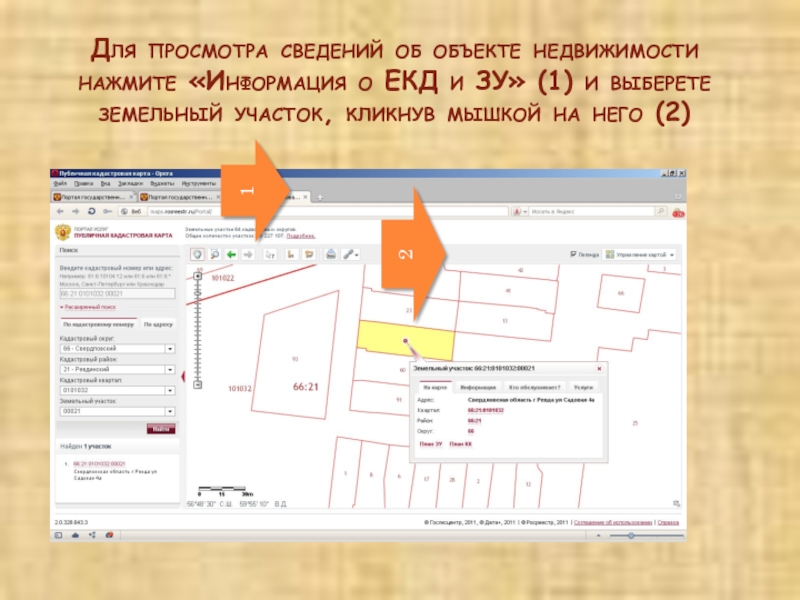800x600 pixels.
Task: Collapse Расширенный поиск section
Action: coord(88,307)
